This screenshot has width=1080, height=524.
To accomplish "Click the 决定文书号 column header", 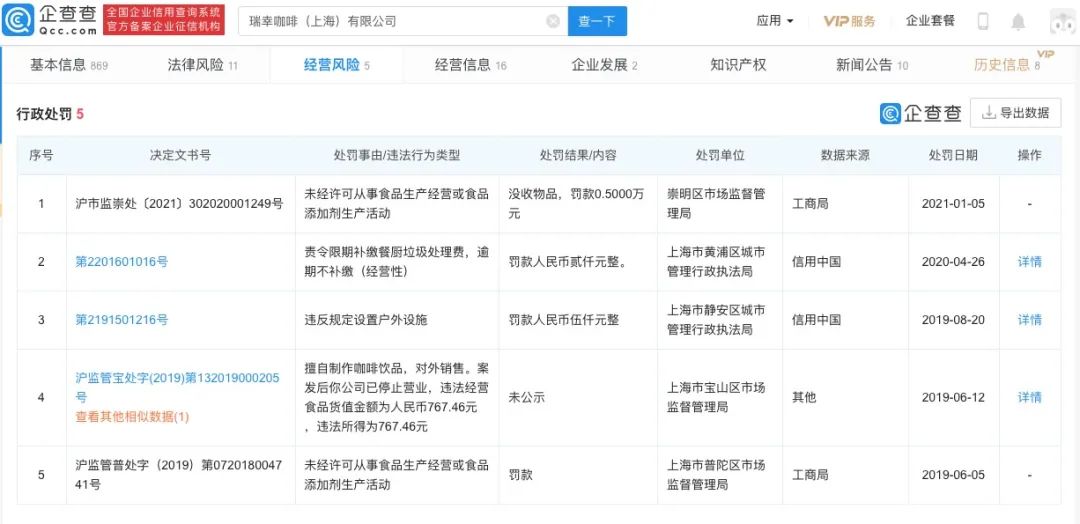I will 180,156.
